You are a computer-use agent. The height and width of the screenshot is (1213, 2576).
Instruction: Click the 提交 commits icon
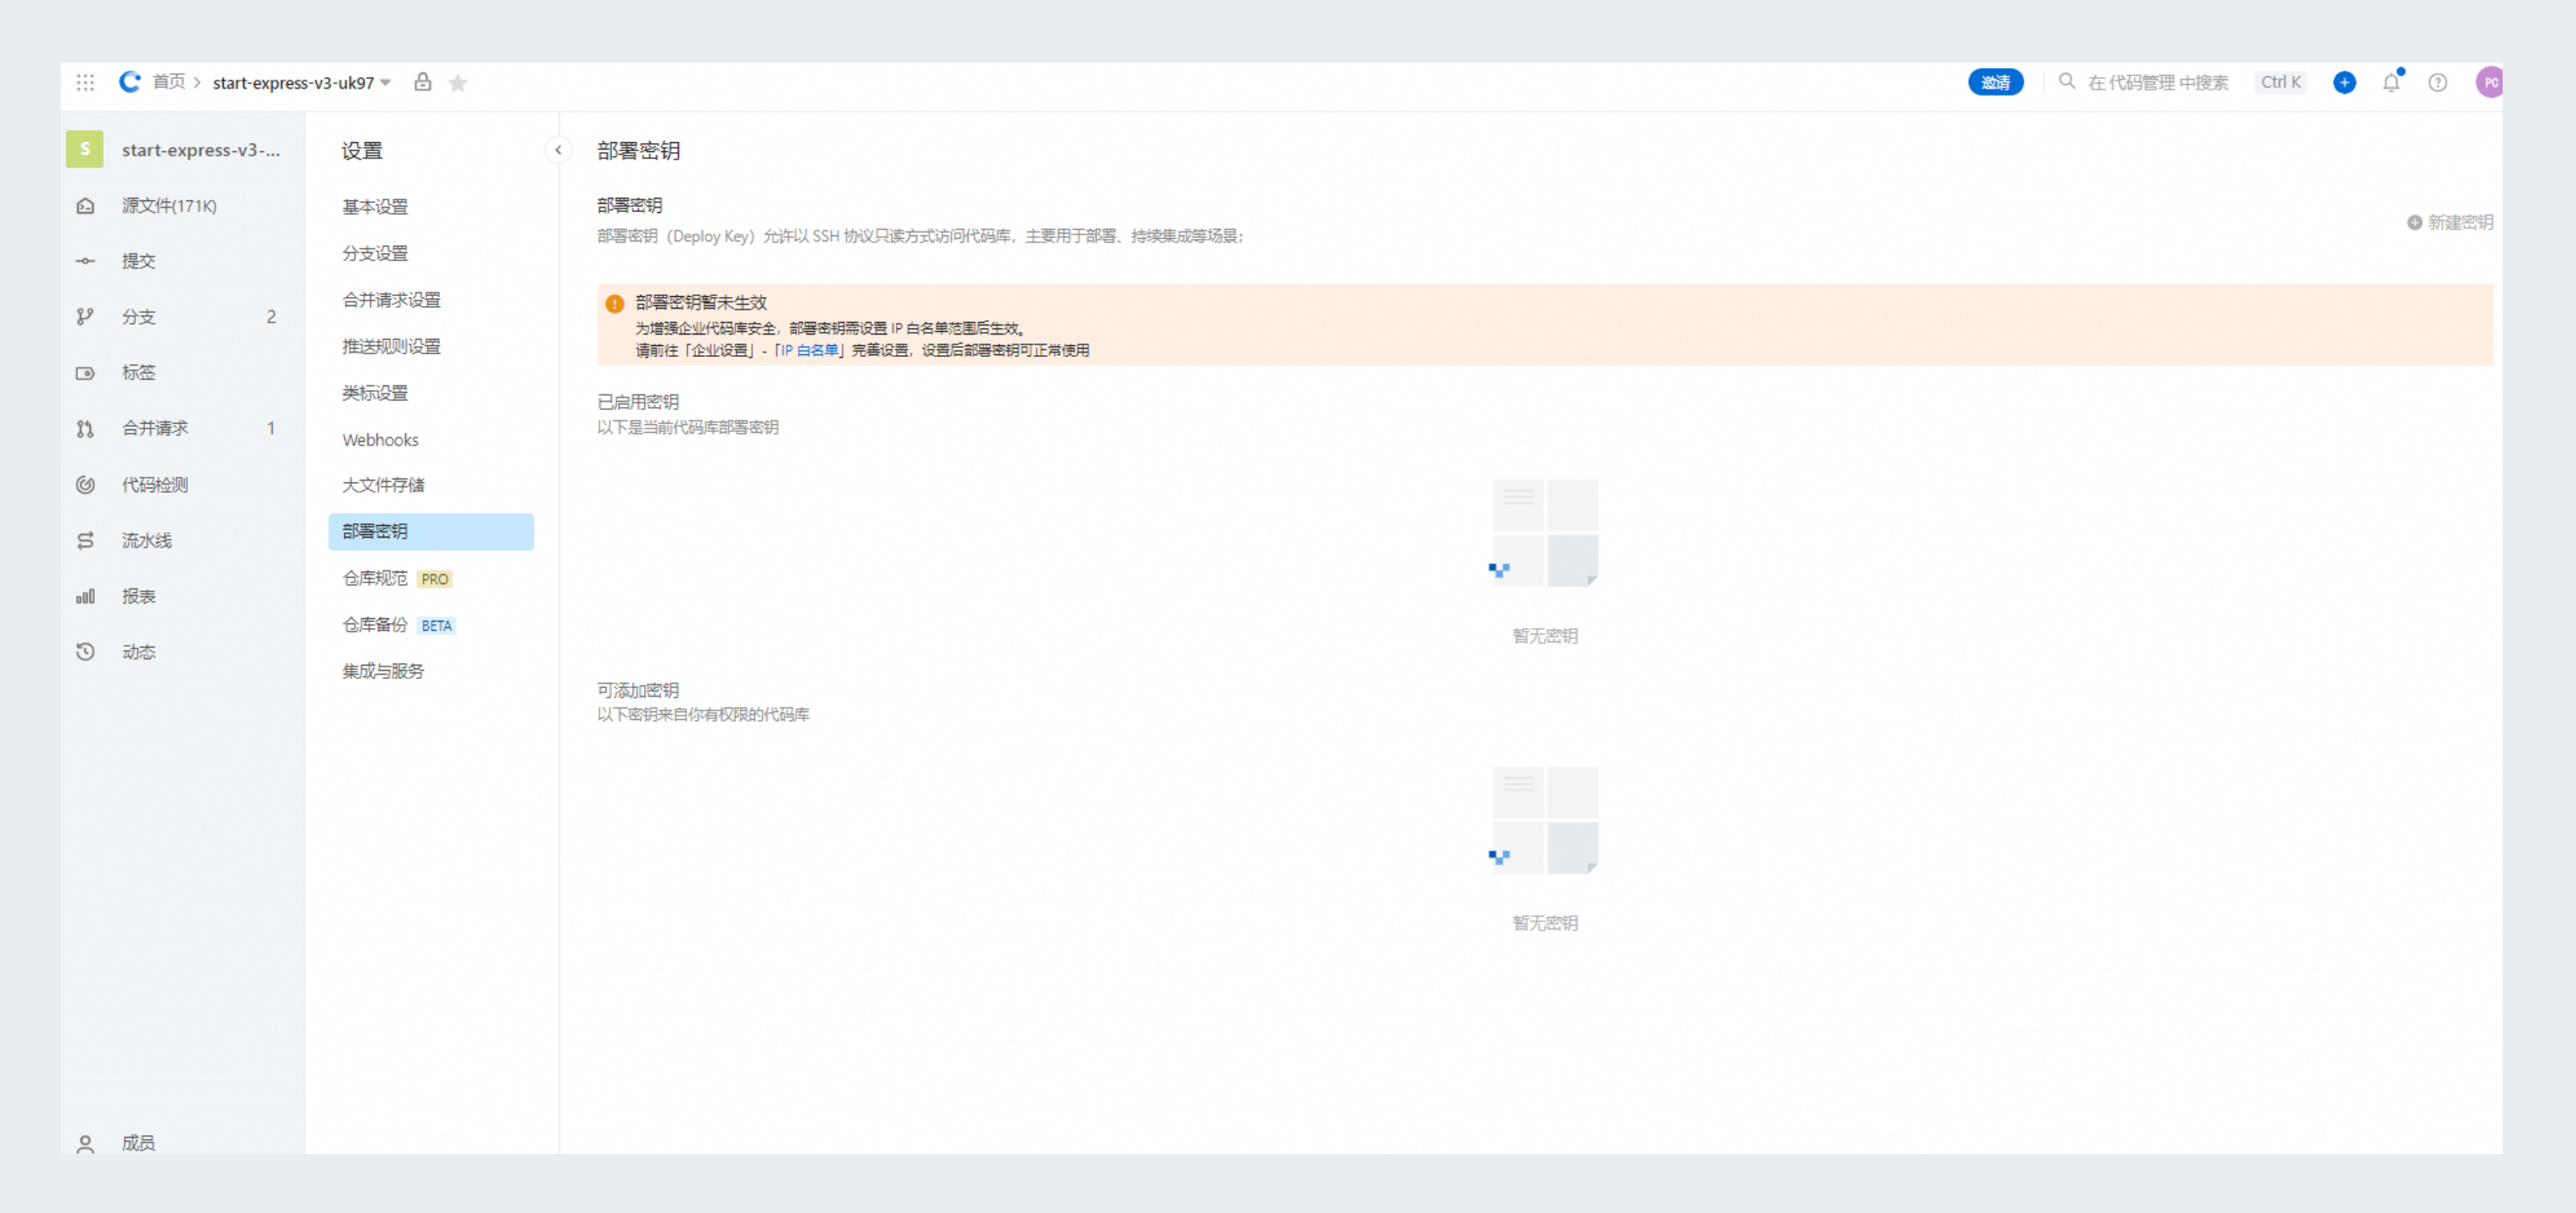click(x=85, y=261)
